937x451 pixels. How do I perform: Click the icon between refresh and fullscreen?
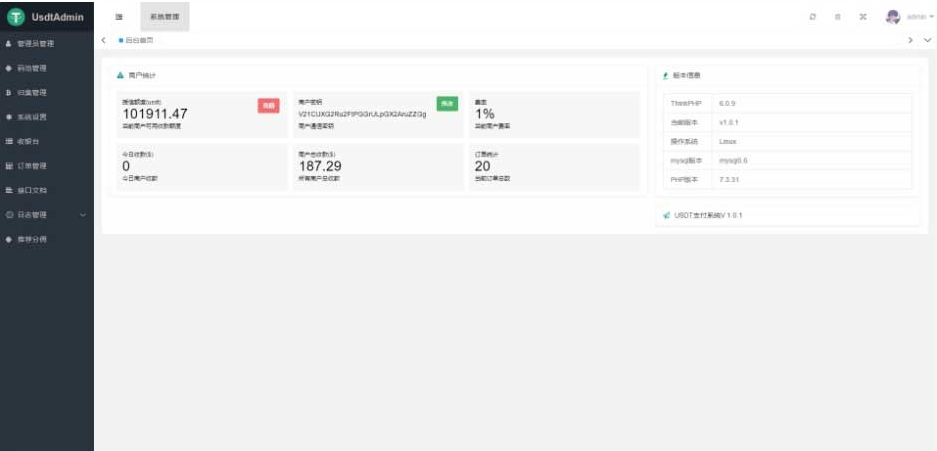pyautogui.click(x=837, y=17)
